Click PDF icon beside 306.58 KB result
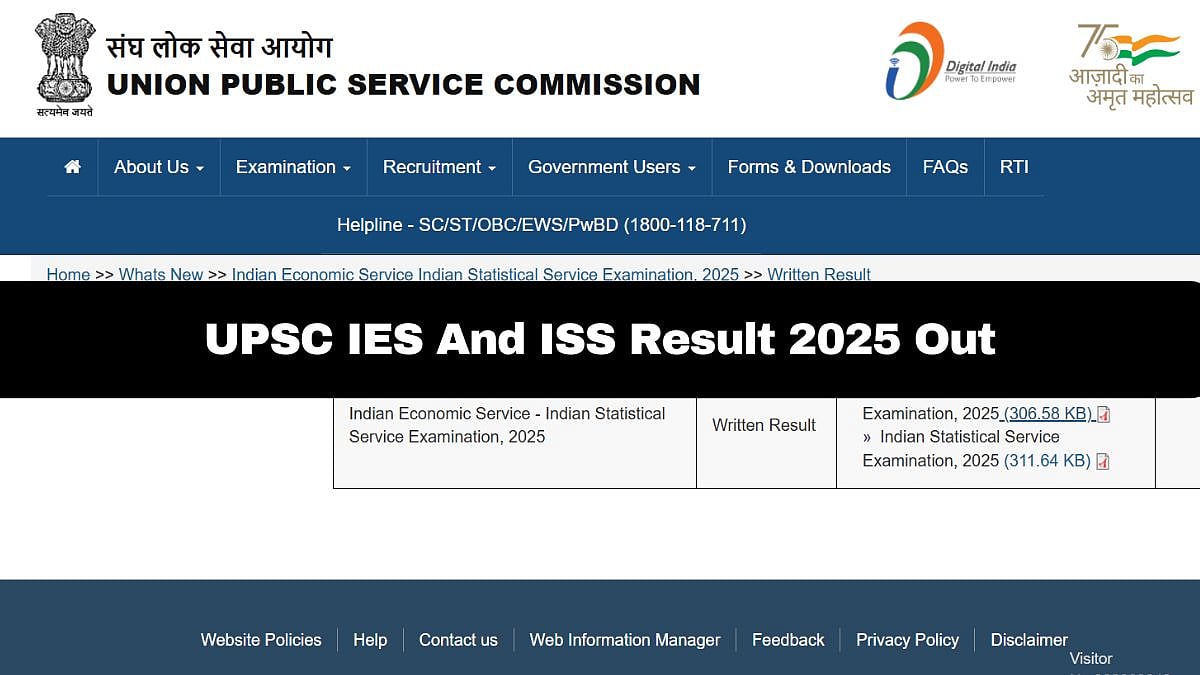This screenshot has width=1200, height=675. (1104, 414)
